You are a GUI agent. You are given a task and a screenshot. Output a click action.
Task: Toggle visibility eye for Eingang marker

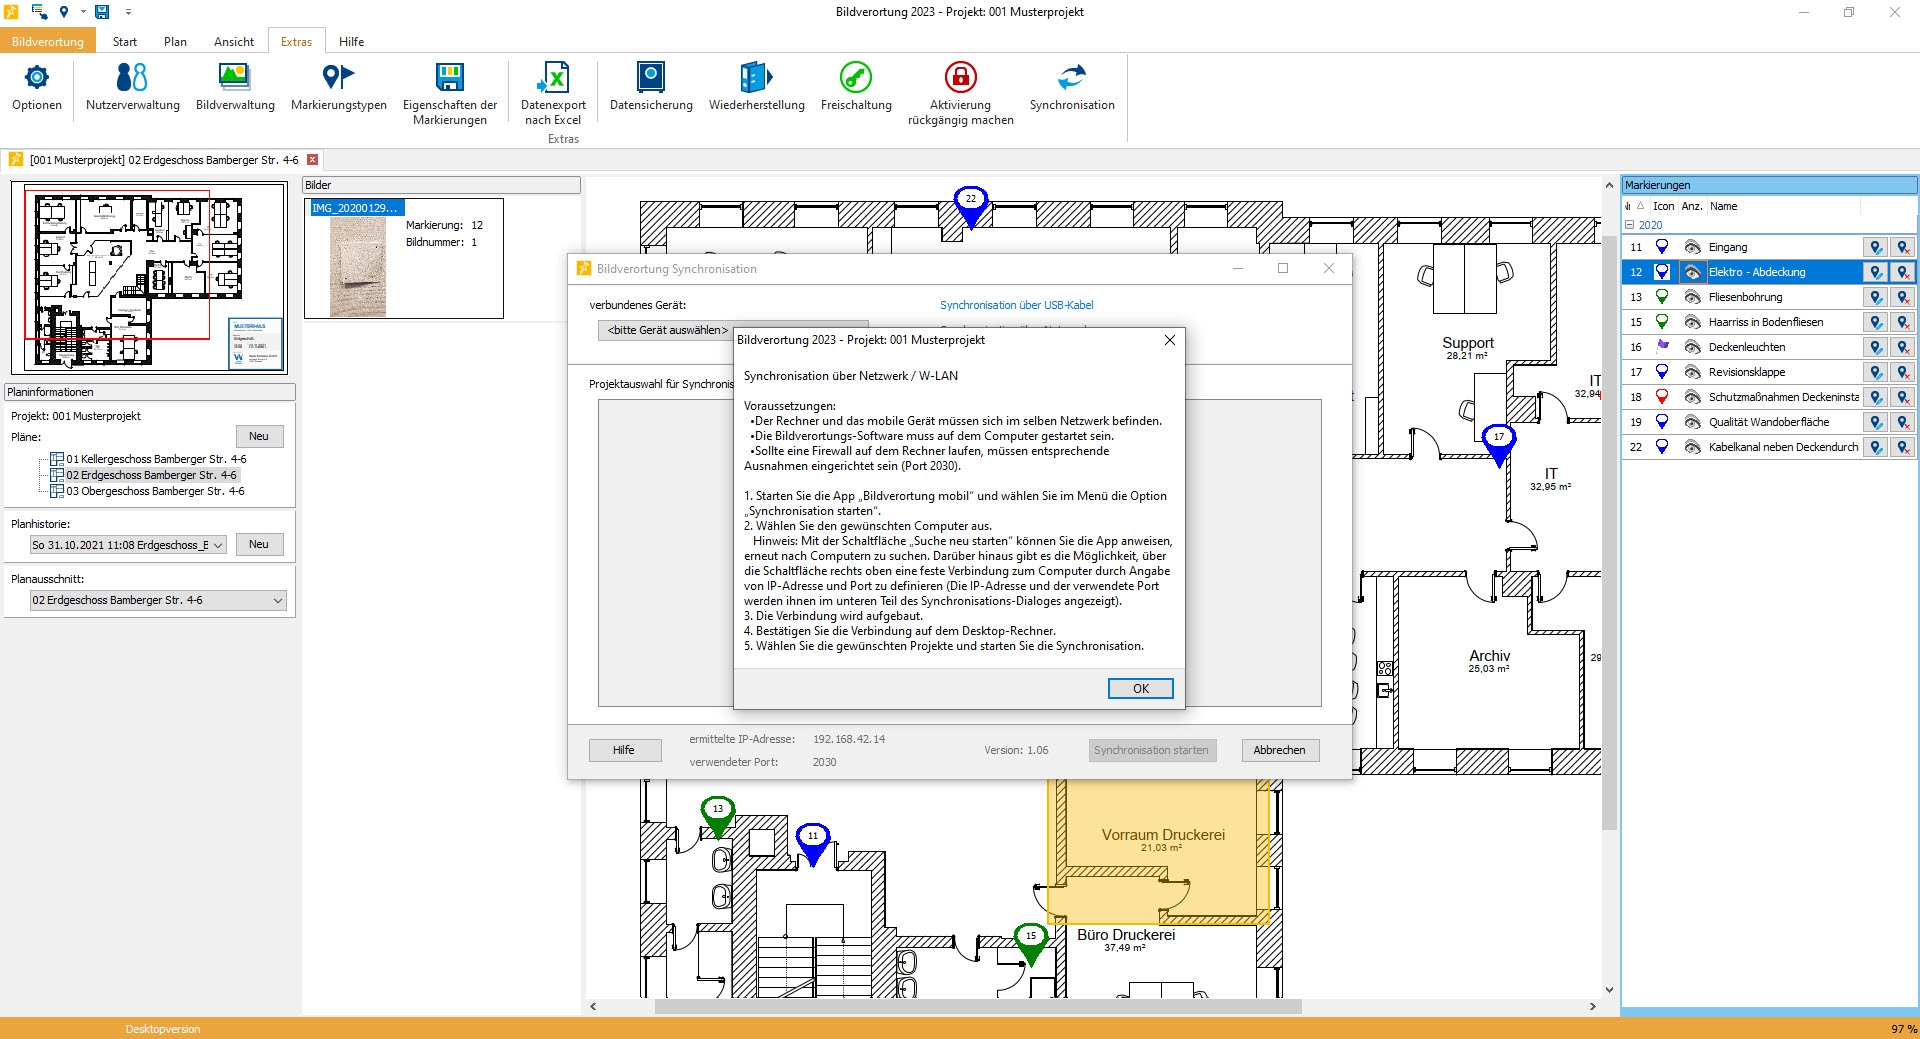click(1692, 247)
